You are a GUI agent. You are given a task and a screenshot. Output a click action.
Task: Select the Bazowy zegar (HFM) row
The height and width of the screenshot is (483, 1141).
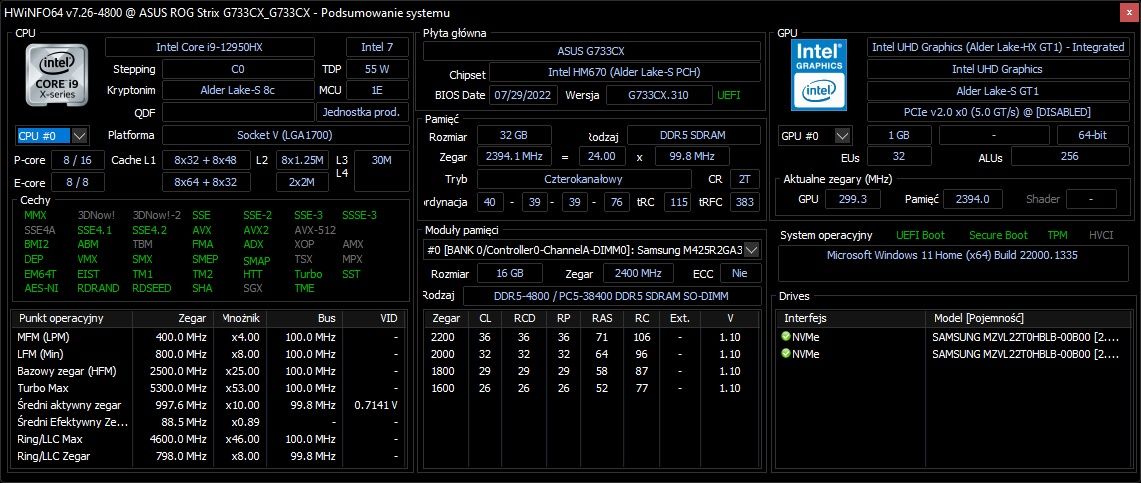pyautogui.click(x=207, y=371)
